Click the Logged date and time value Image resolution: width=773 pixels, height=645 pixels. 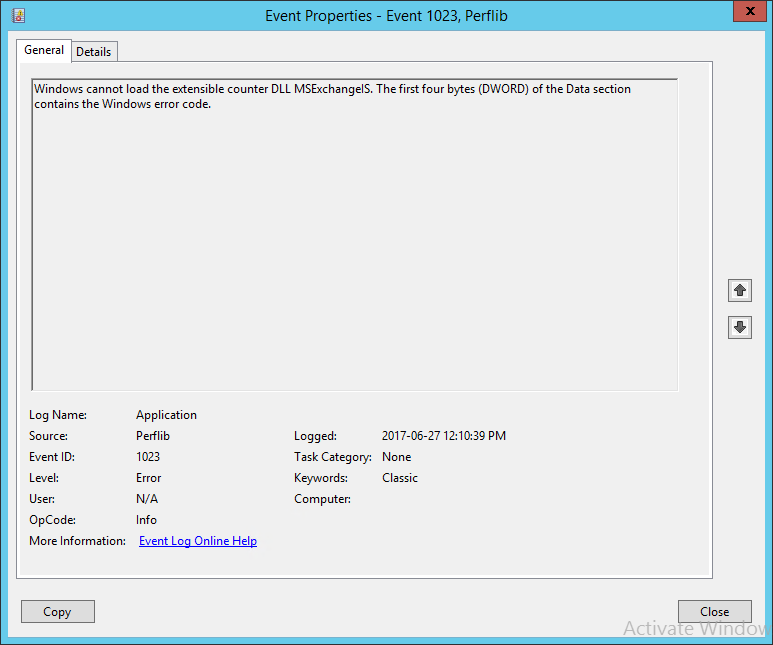pos(444,436)
